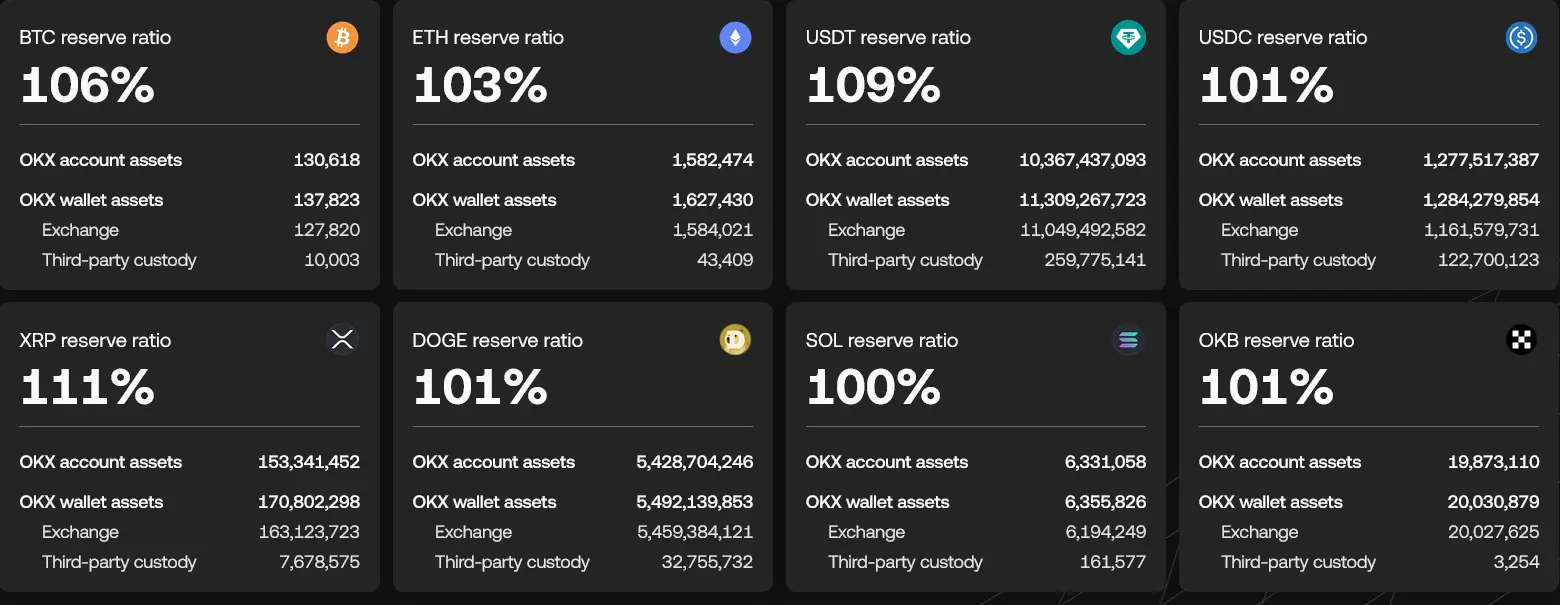Select the SOL 100% reserve ratio
1560x605 pixels.
click(x=873, y=388)
